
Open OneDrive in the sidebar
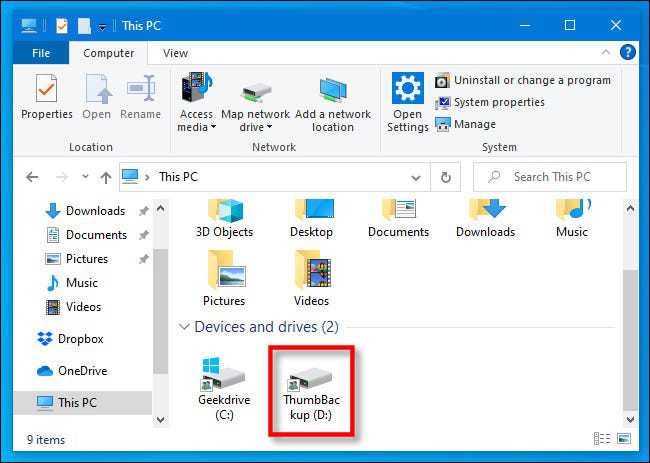[x=72, y=371]
